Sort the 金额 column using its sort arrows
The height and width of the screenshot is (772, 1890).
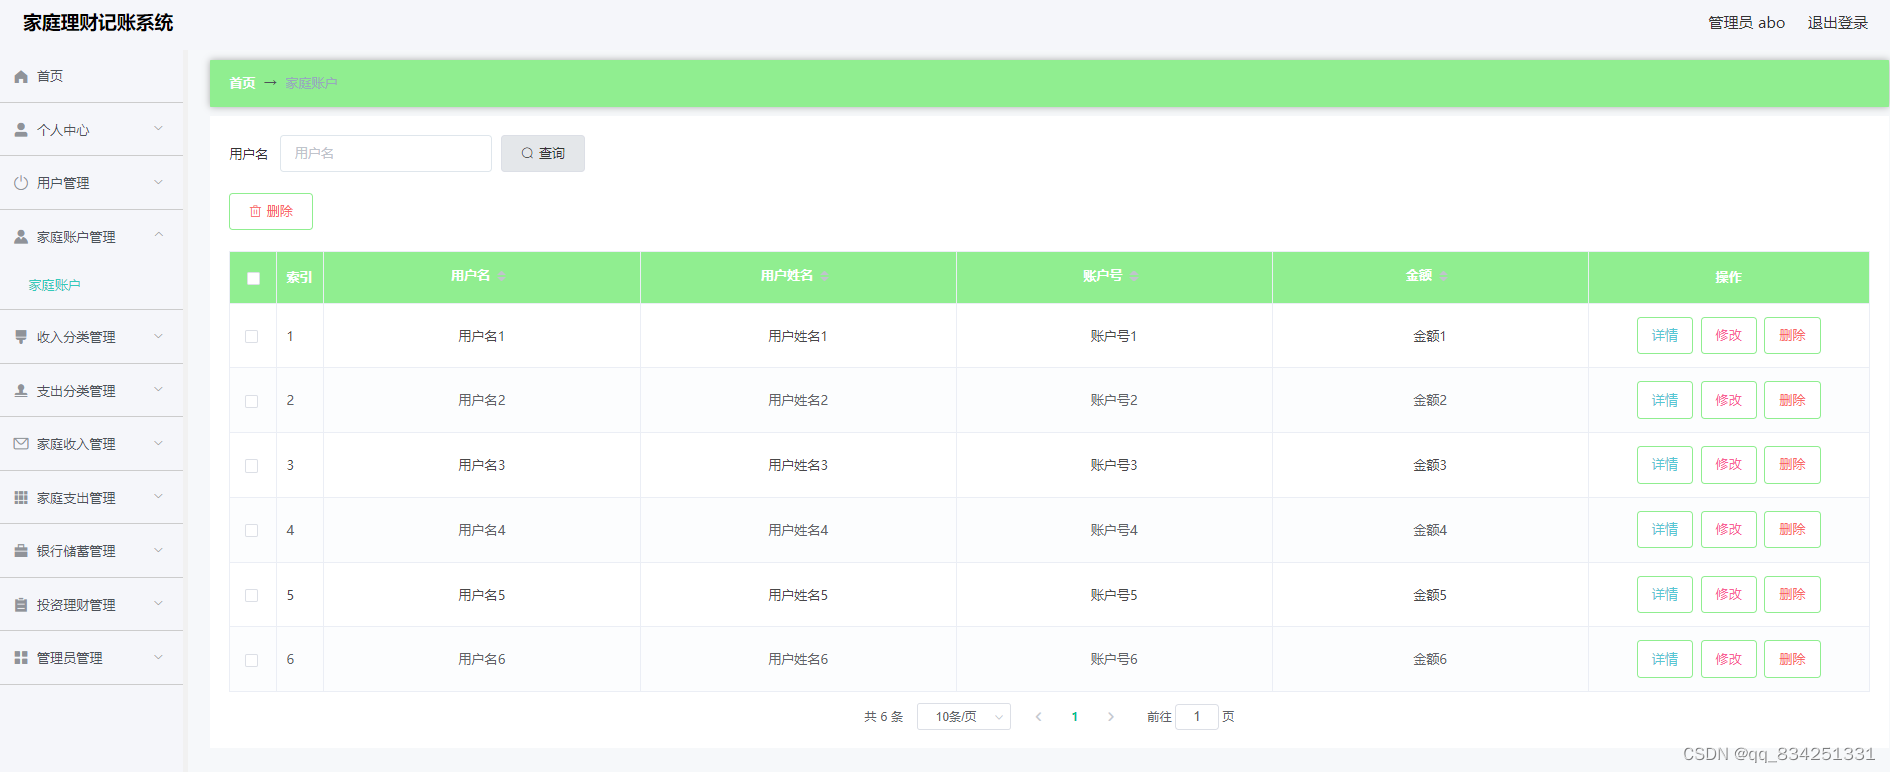(x=1444, y=276)
